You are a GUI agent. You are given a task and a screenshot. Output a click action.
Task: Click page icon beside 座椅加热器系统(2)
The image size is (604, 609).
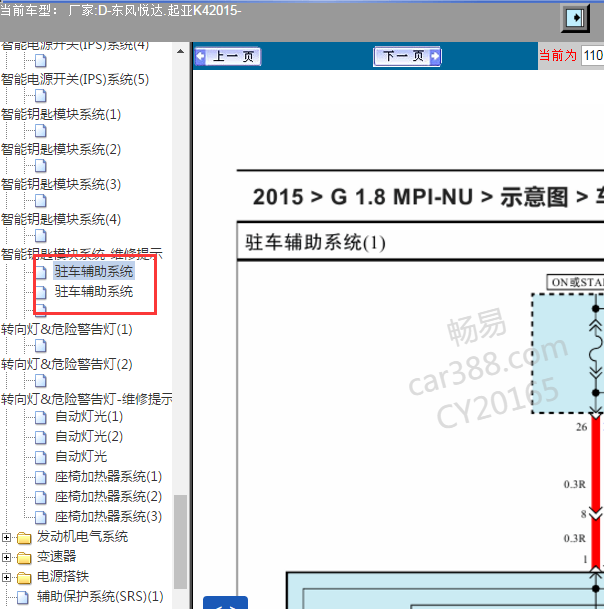pos(41,498)
